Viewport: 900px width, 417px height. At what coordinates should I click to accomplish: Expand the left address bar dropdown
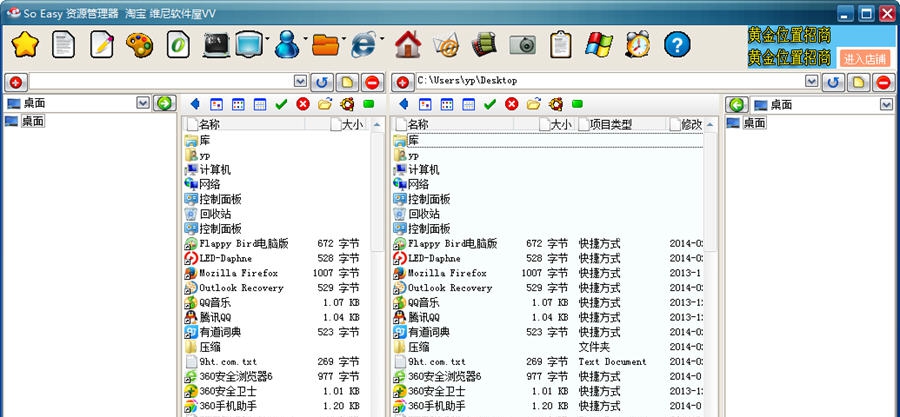pos(300,81)
